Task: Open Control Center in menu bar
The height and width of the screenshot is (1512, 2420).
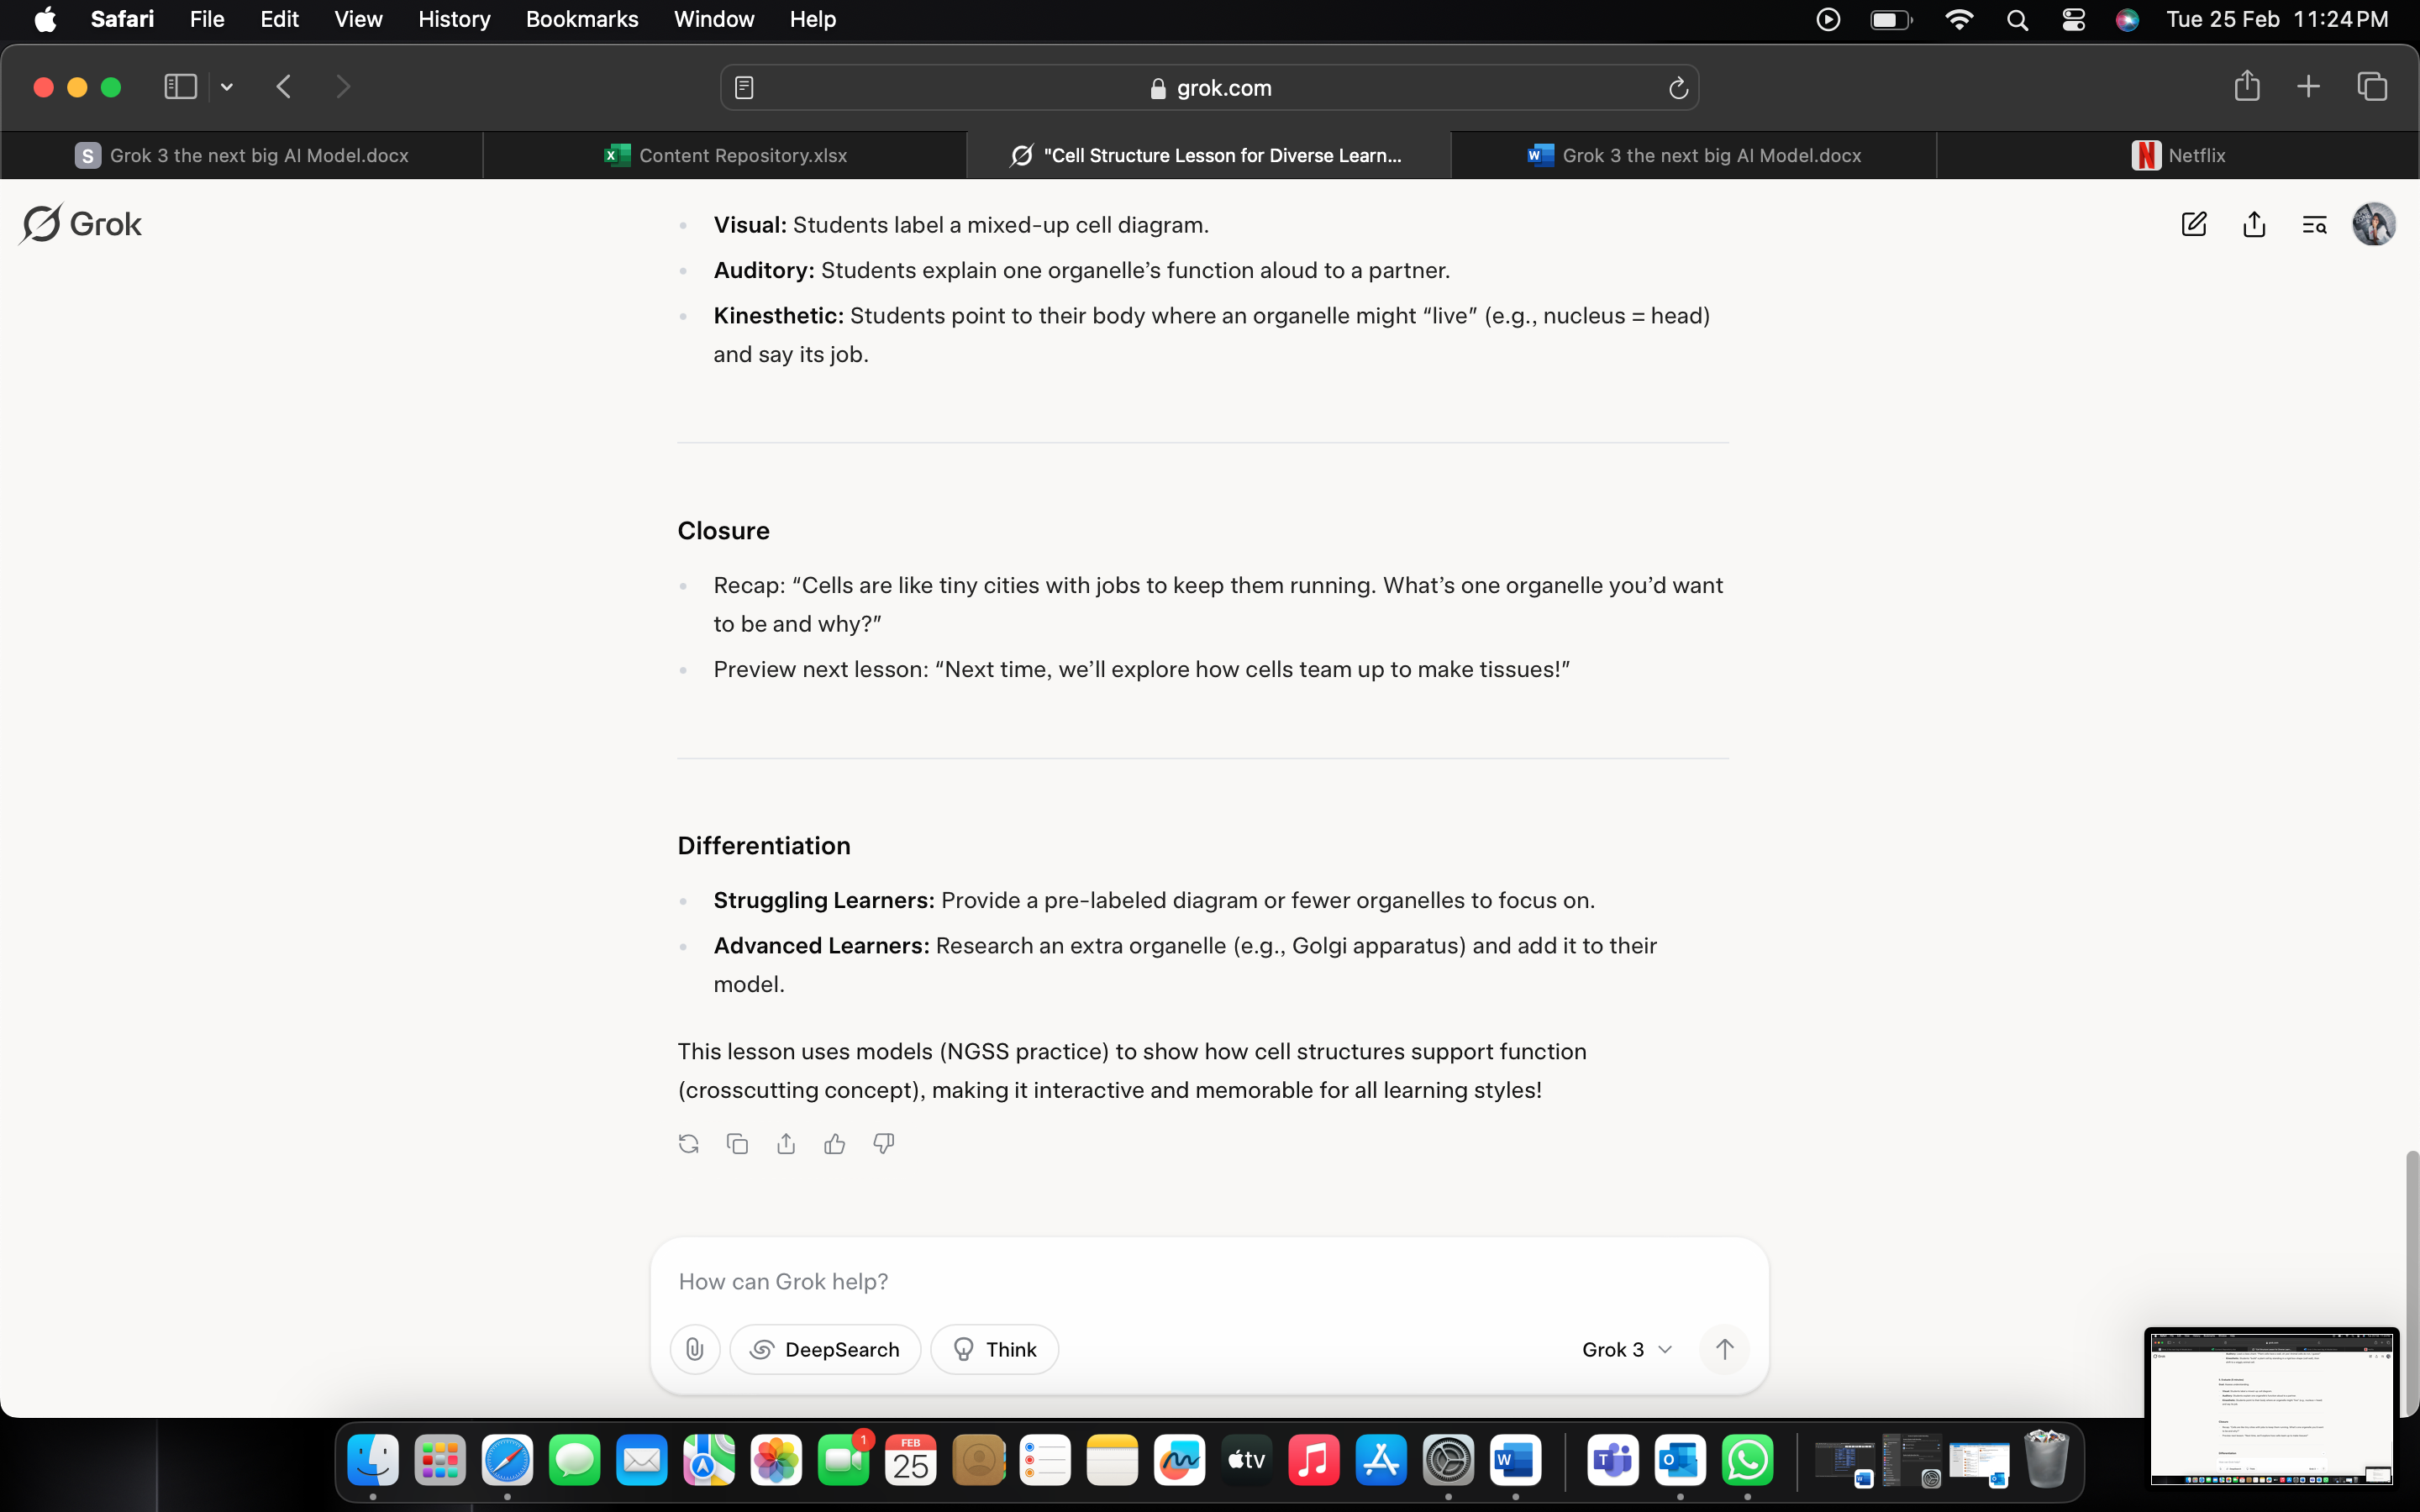Action: pos(2073,20)
